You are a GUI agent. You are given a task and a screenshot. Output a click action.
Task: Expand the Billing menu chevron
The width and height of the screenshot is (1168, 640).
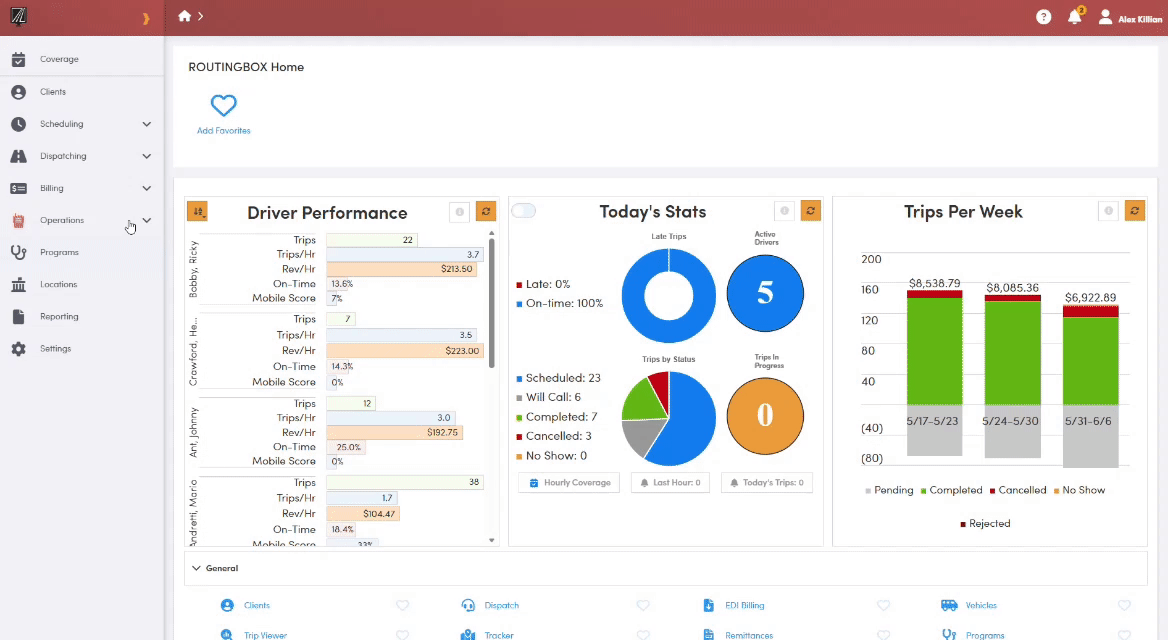pos(147,188)
